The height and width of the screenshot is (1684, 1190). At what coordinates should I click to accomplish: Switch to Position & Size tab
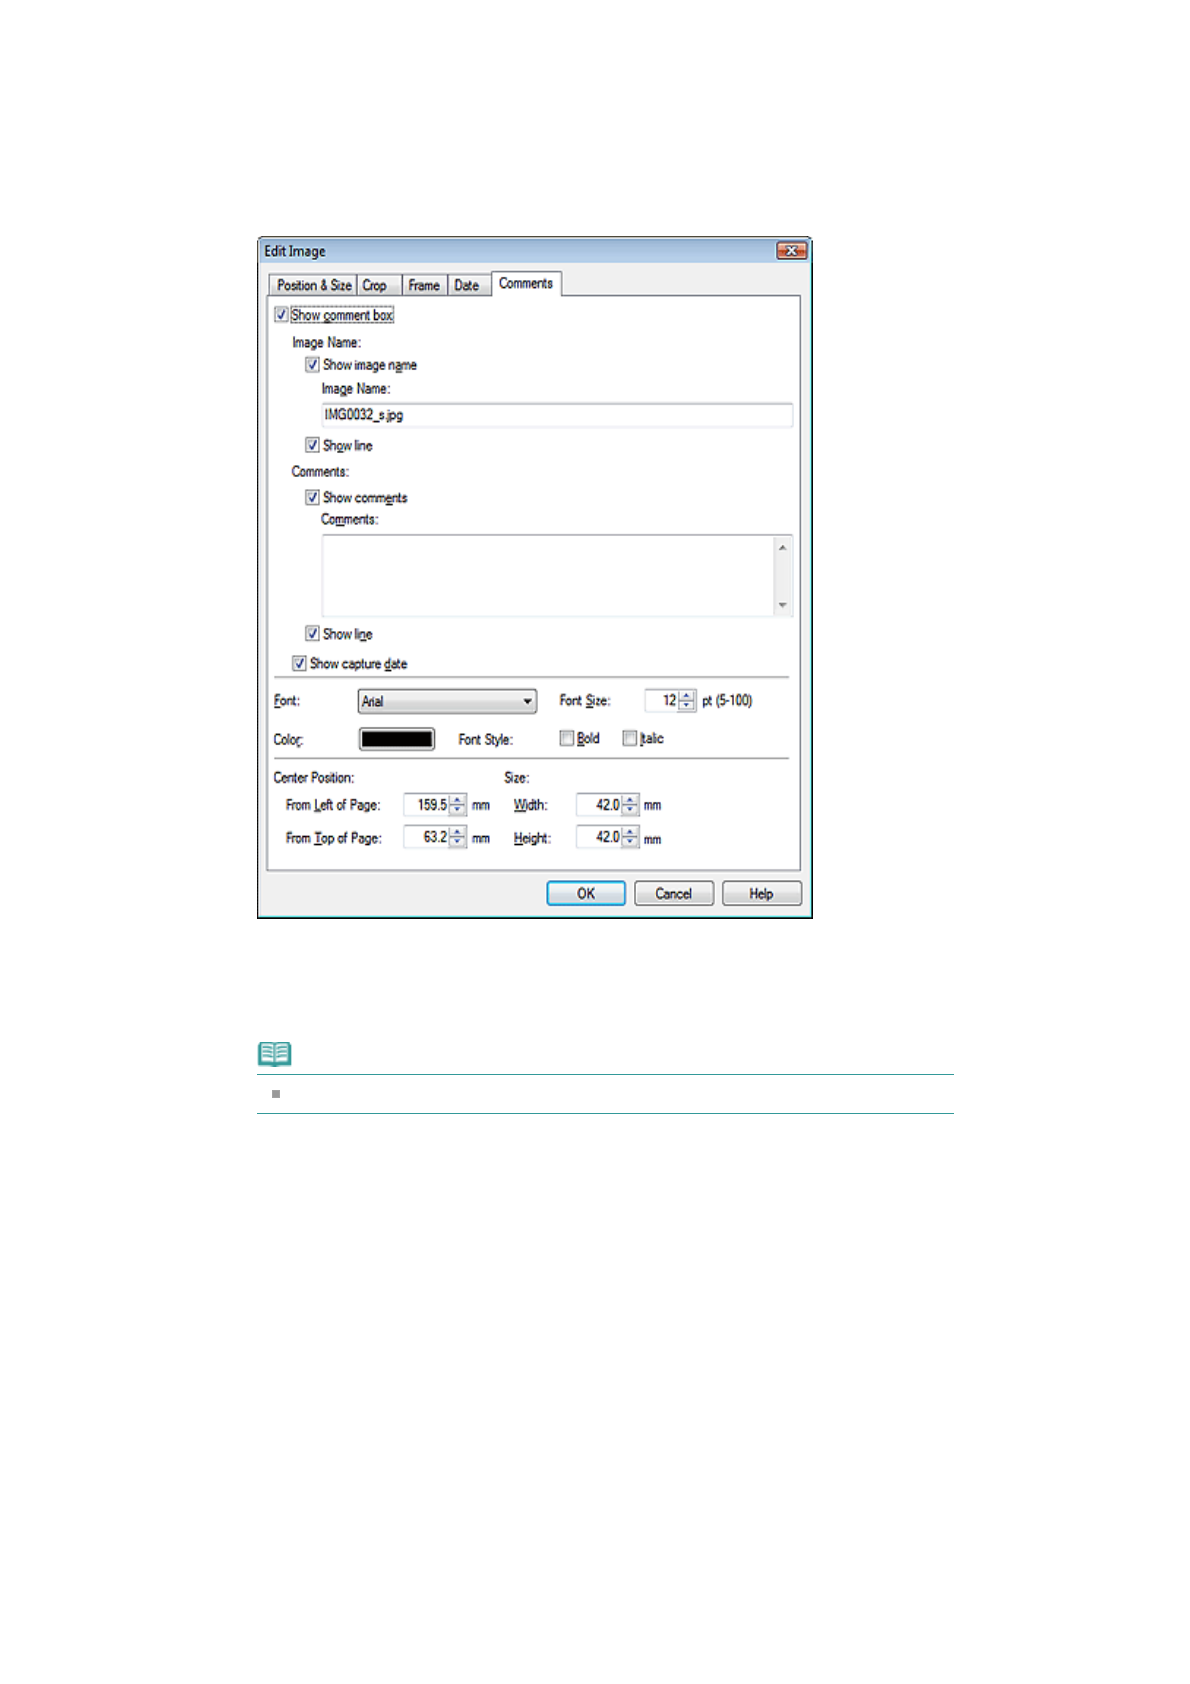coord(313,285)
